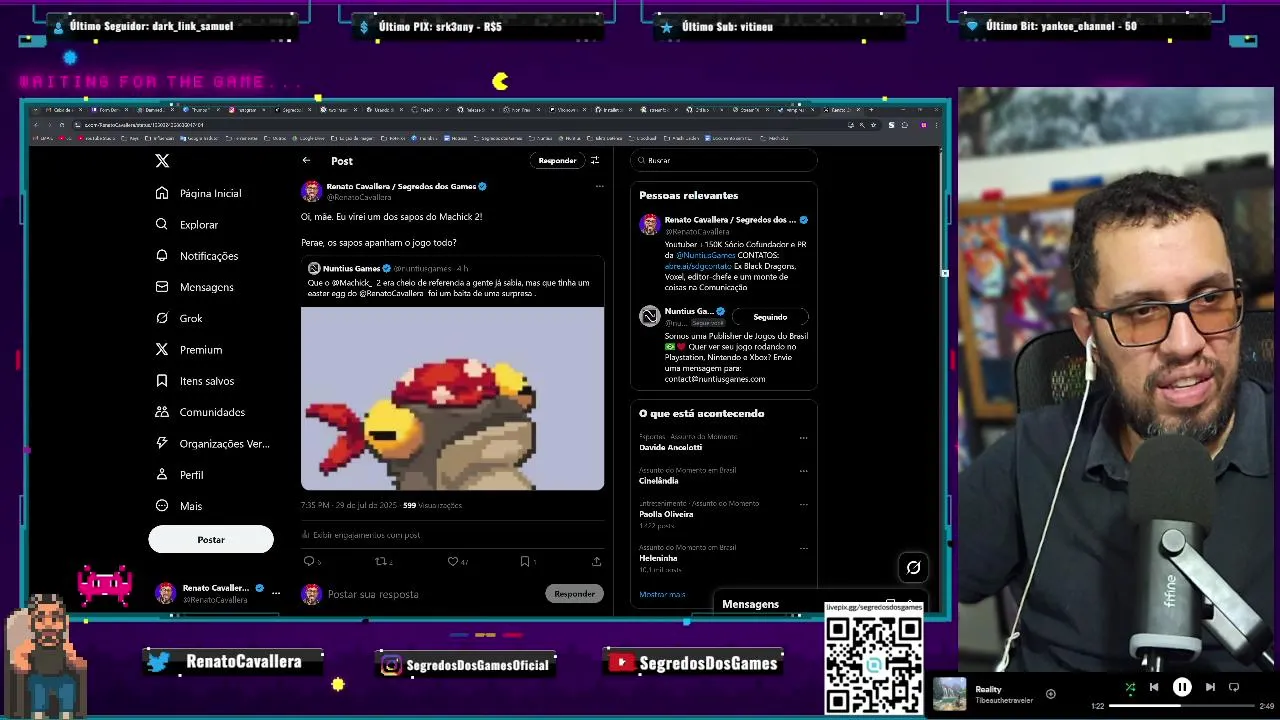The height and width of the screenshot is (720, 1280).
Task: Click the grey Responder reply button
Action: coord(575,594)
